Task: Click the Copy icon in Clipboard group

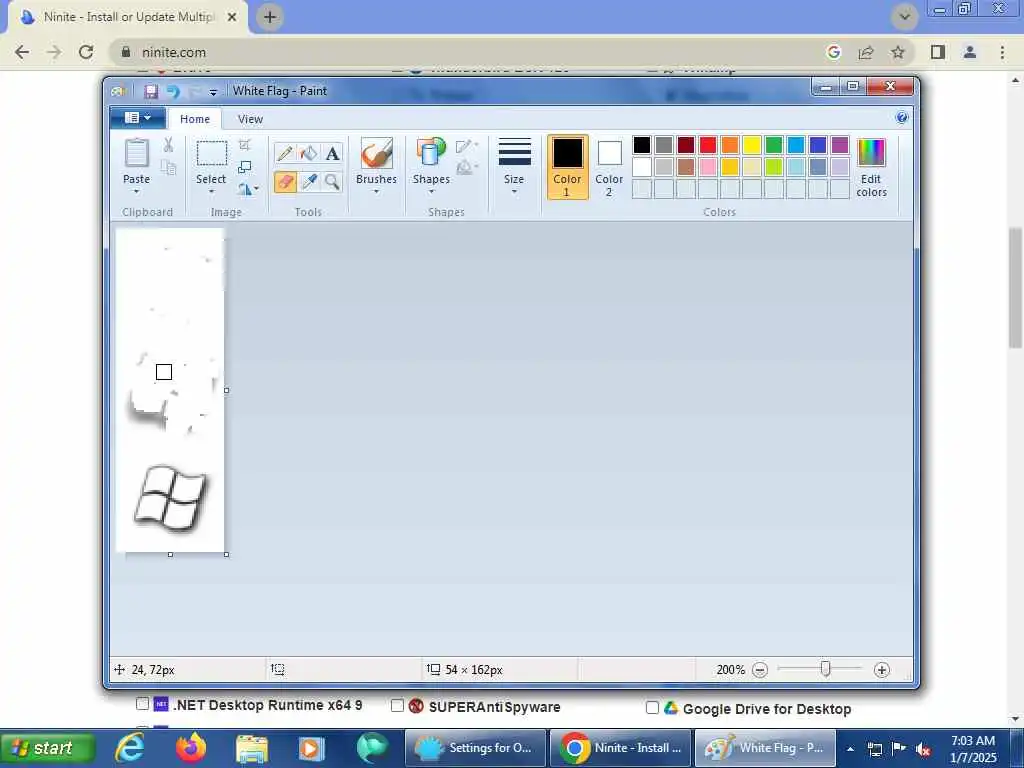Action: click(168, 168)
